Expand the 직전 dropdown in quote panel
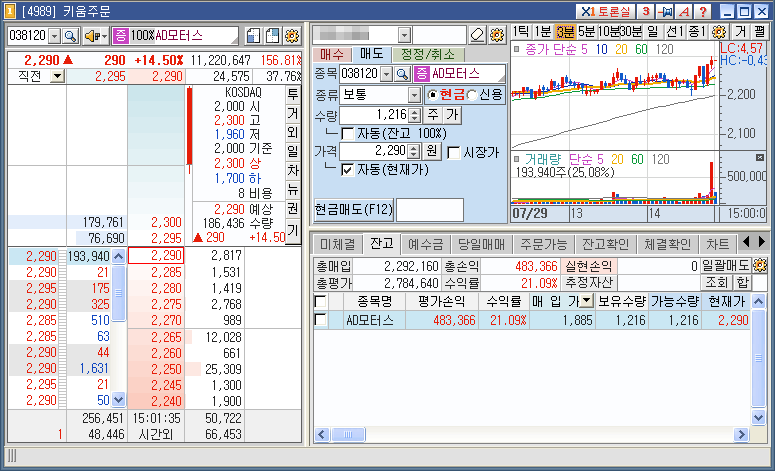775x471 pixels. [x=57, y=76]
